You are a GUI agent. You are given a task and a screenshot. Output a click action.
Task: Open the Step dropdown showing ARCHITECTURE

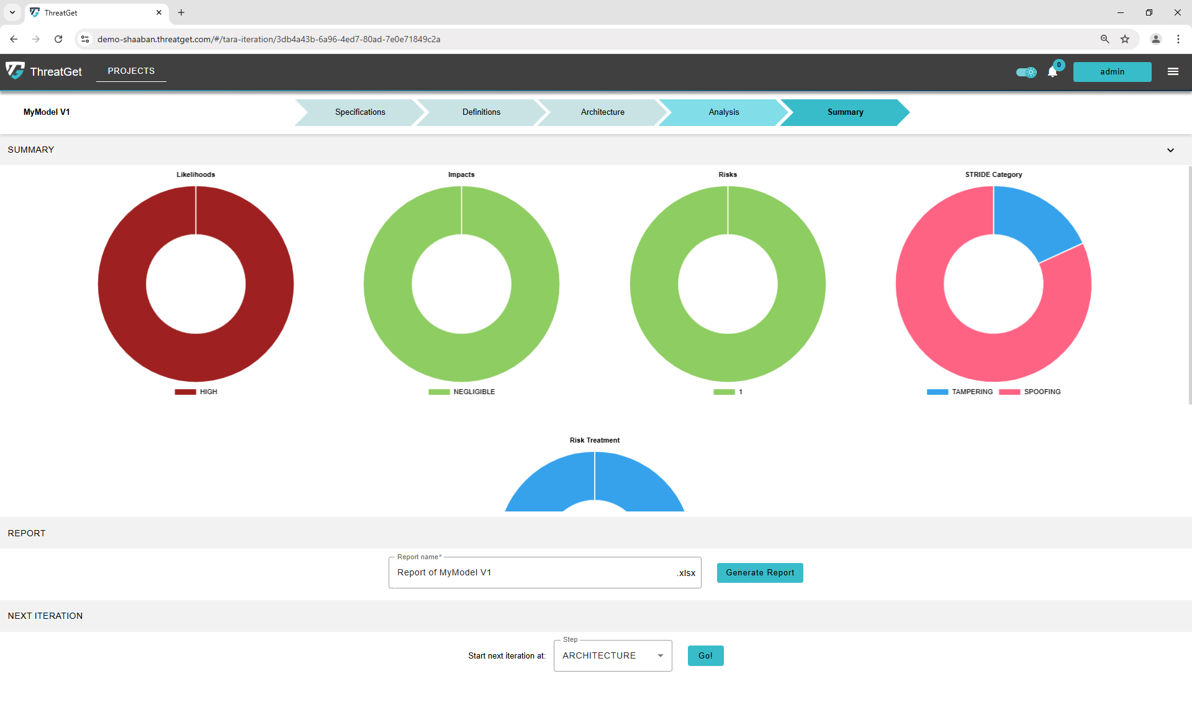click(x=612, y=656)
